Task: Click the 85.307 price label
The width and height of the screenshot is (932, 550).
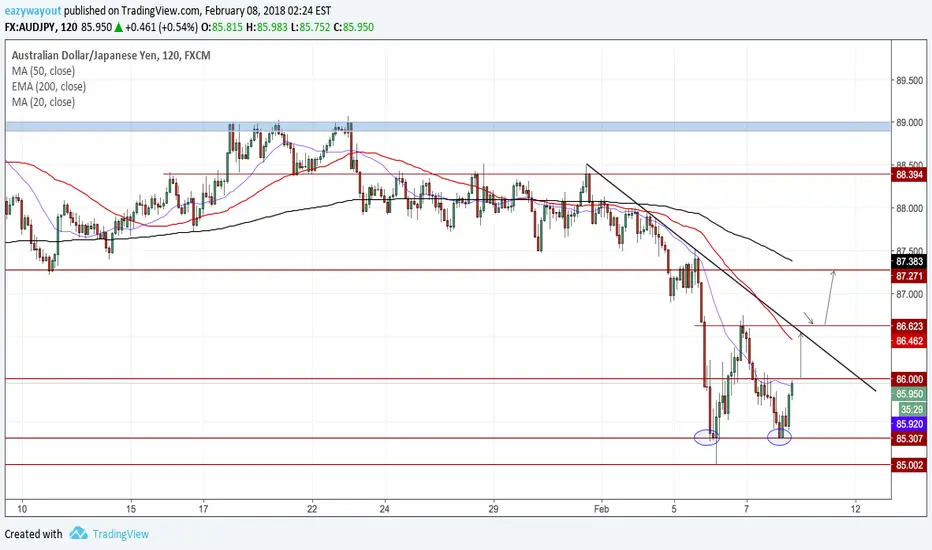Action: click(909, 439)
